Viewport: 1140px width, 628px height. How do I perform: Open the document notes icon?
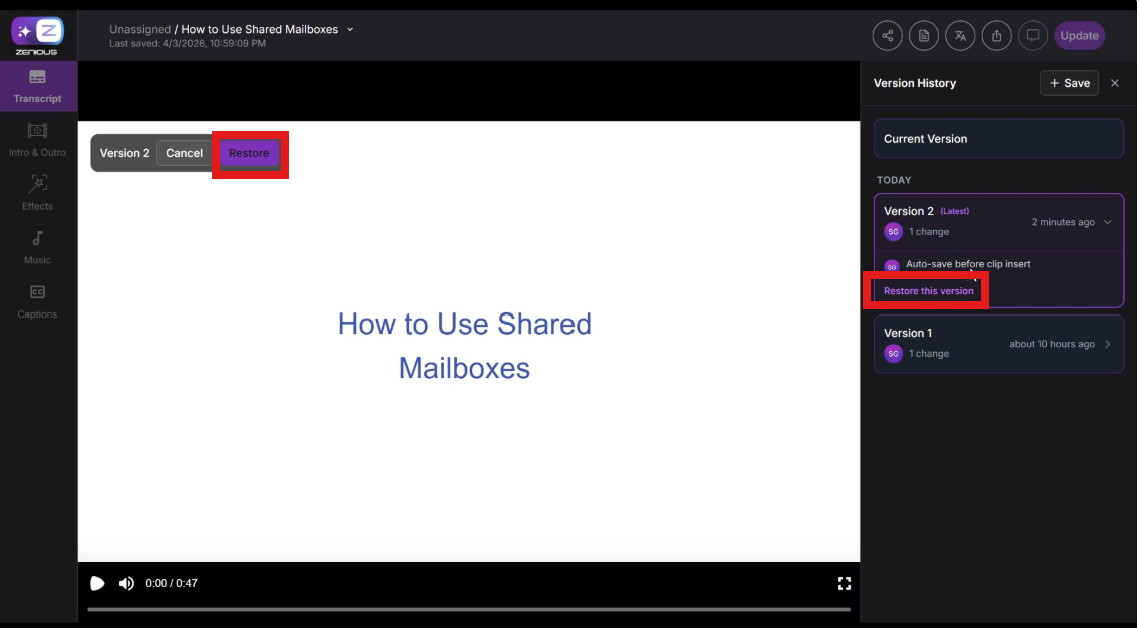point(923,36)
